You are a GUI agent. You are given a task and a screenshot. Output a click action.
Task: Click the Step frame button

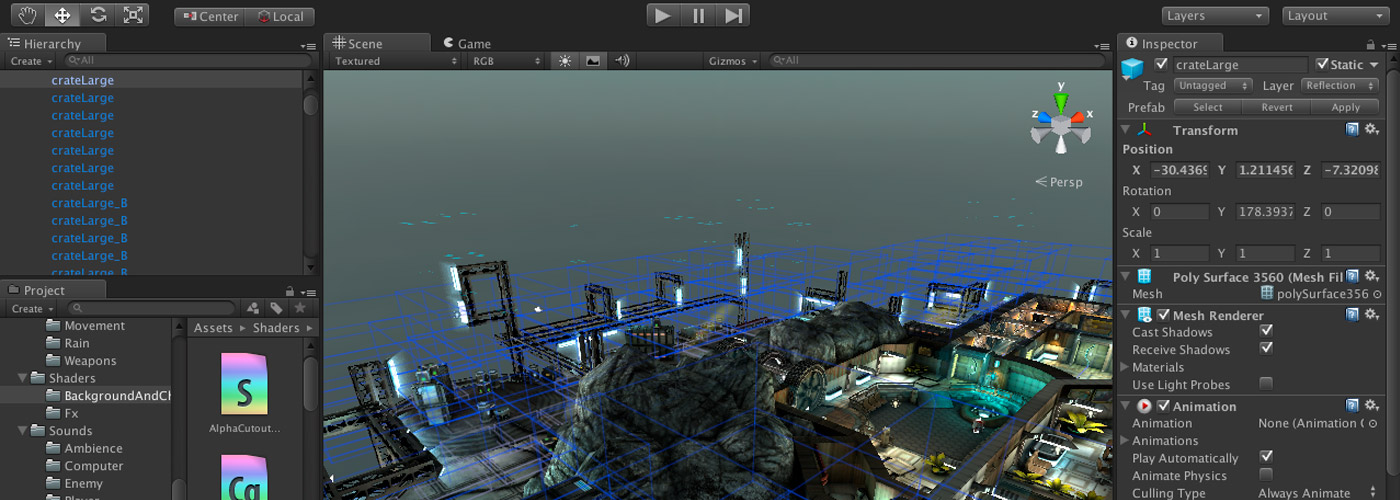734,15
